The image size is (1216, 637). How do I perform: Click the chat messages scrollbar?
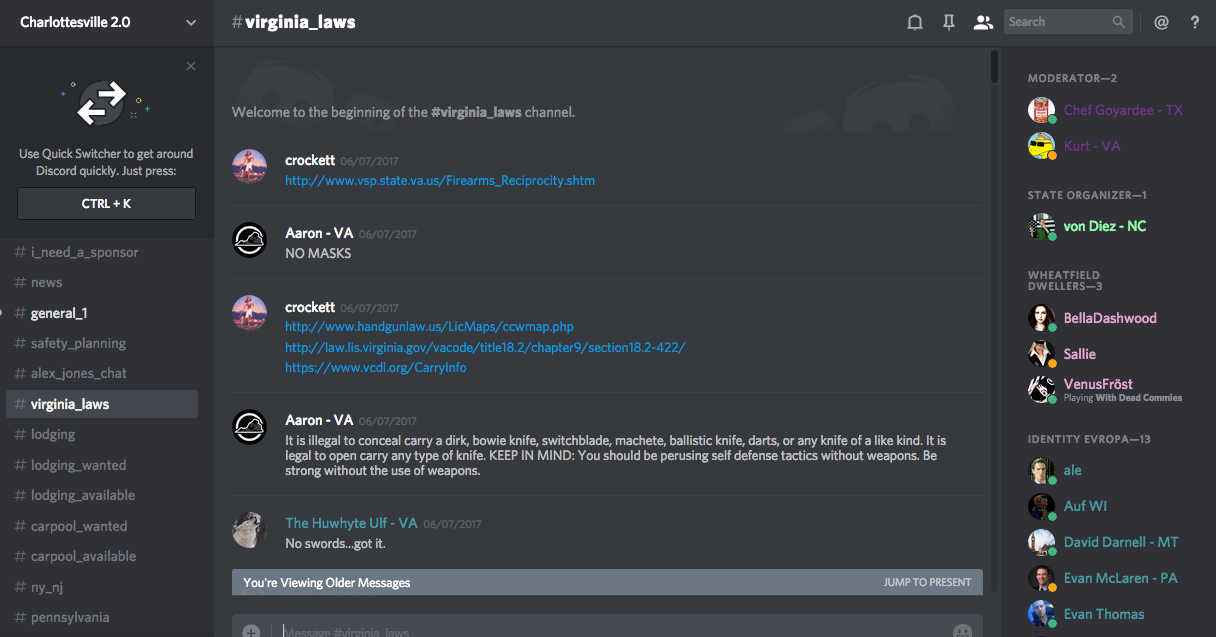994,66
